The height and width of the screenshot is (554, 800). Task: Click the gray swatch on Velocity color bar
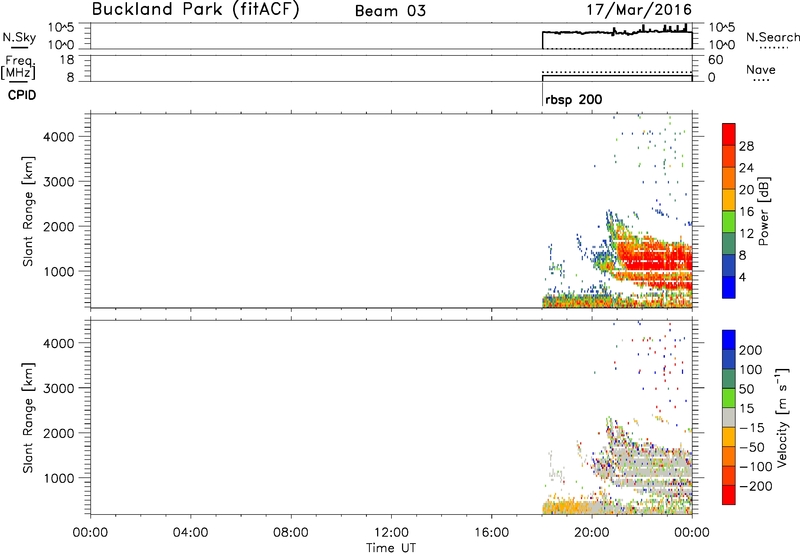pos(729,418)
